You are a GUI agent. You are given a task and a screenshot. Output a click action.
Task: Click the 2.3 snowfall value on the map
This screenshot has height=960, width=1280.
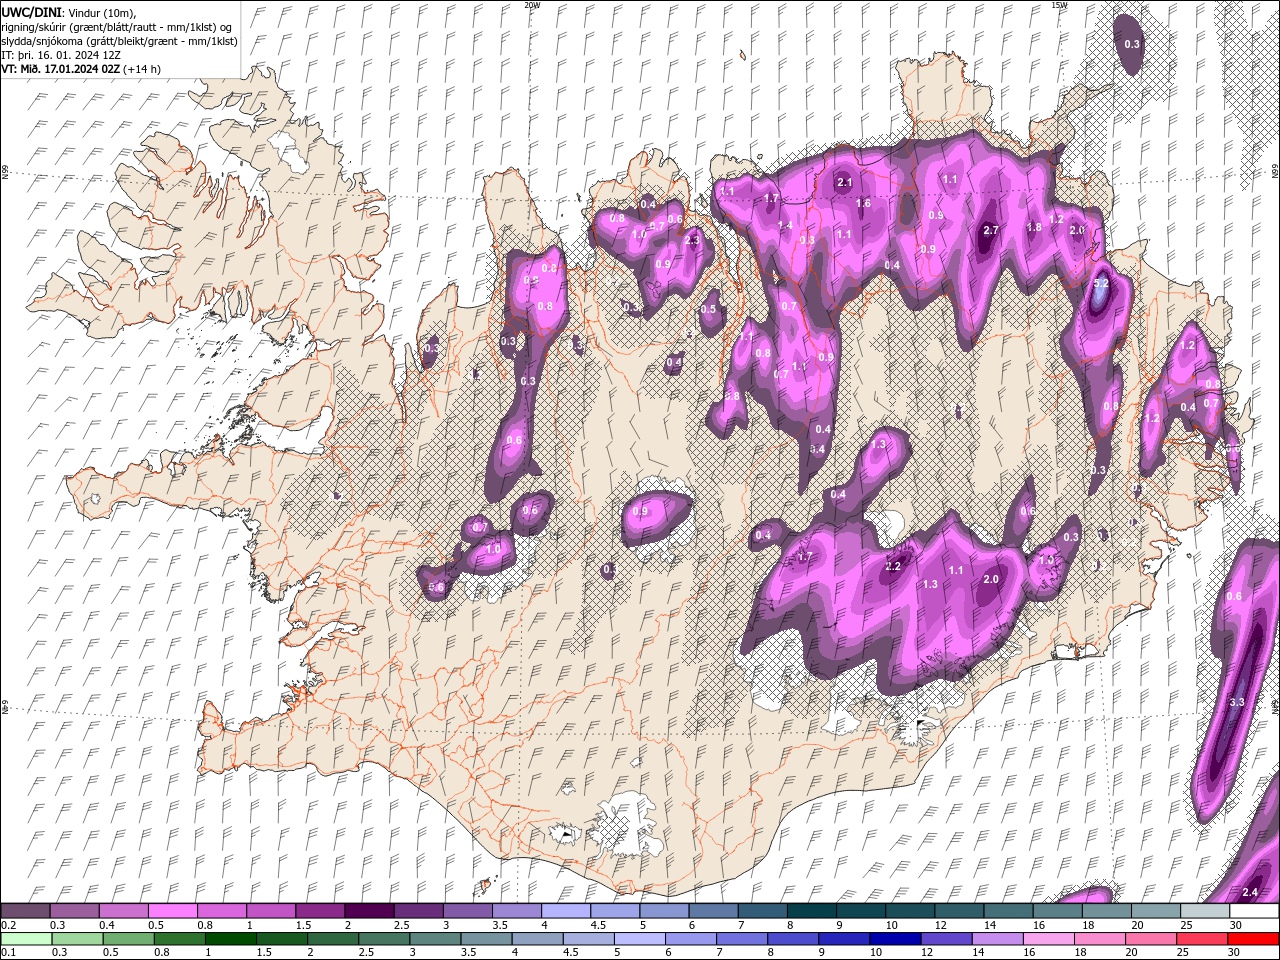[692, 240]
